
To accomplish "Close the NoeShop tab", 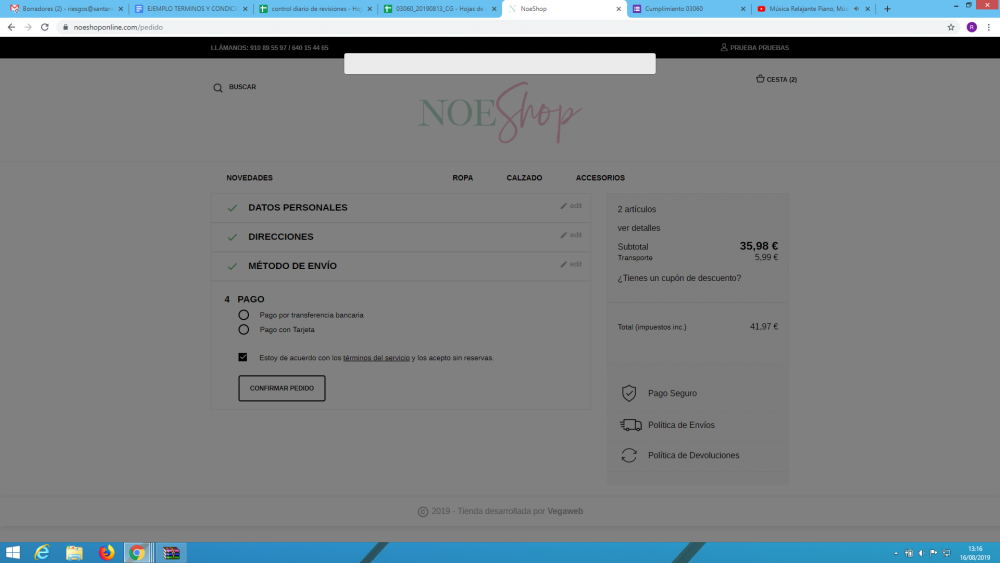I will tap(618, 9).
